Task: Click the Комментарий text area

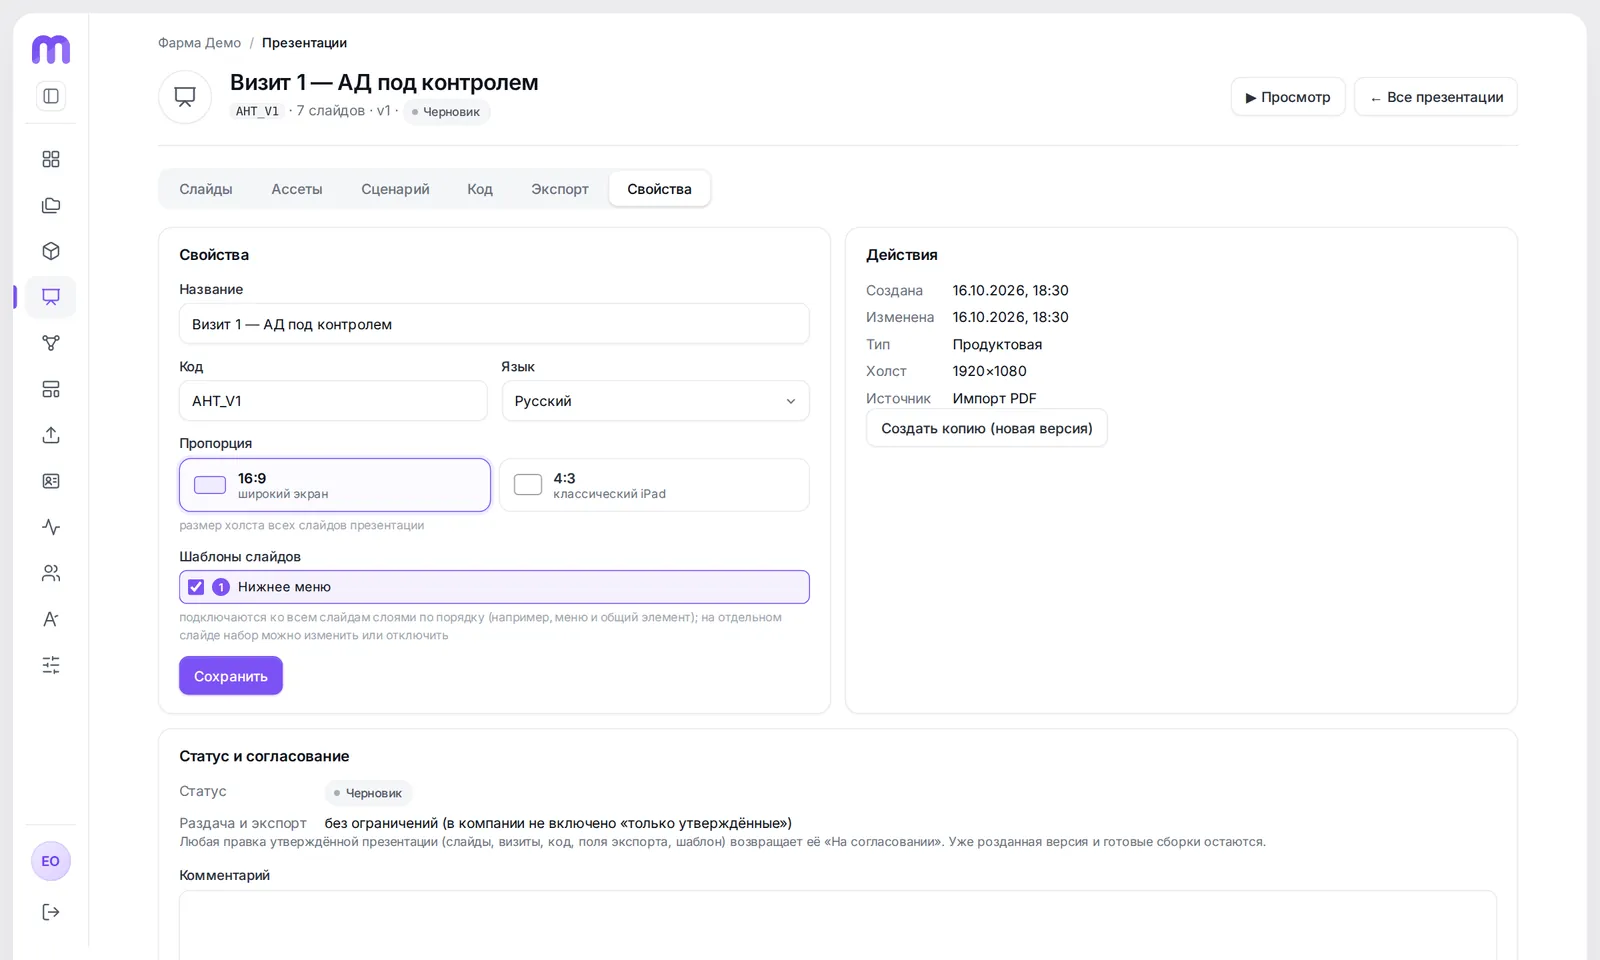Action: [x=838, y=925]
